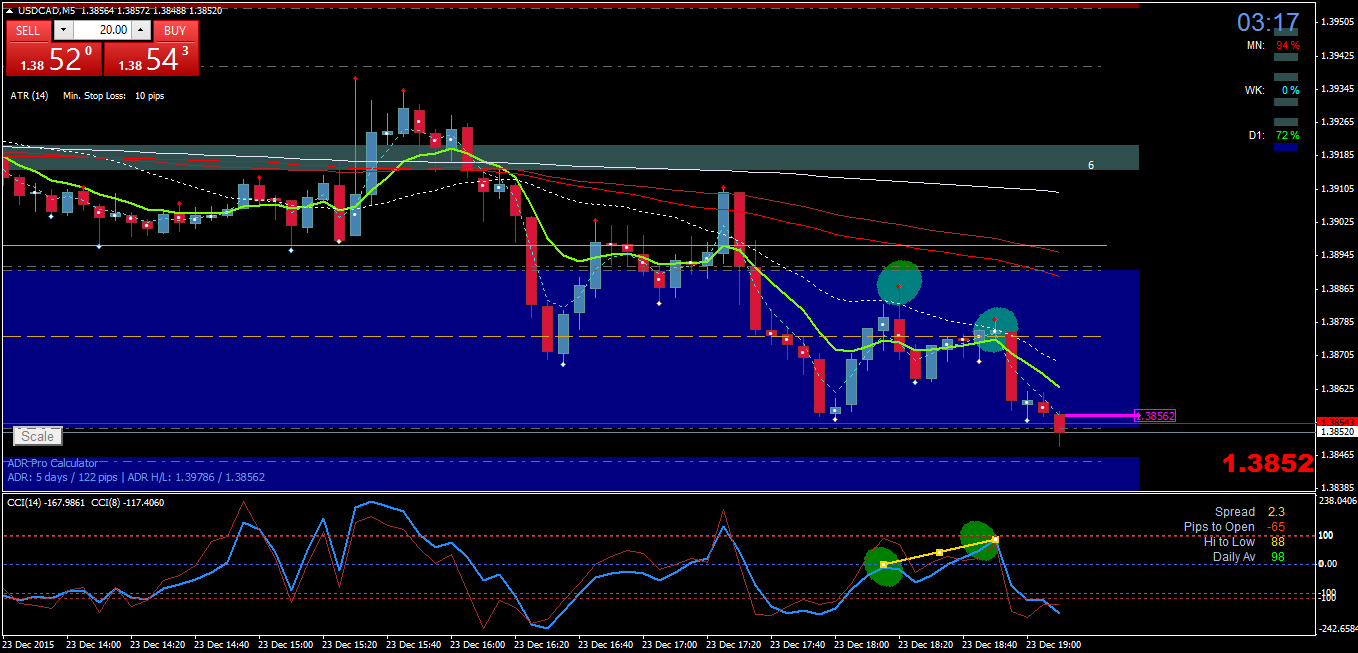
Task: Click the ADR Pro Calculator label
Action: (x=53, y=464)
